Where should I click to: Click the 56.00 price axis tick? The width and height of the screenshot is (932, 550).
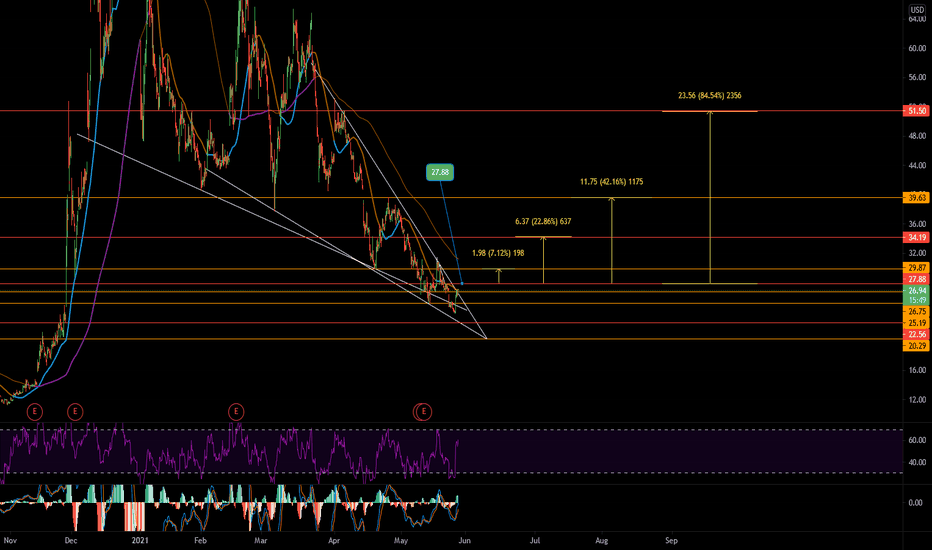(917, 78)
